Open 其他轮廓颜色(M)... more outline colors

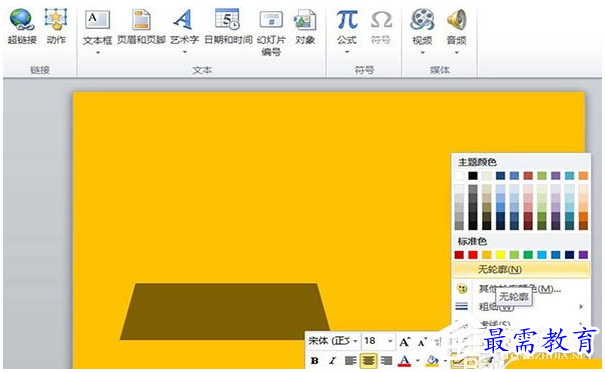point(520,288)
